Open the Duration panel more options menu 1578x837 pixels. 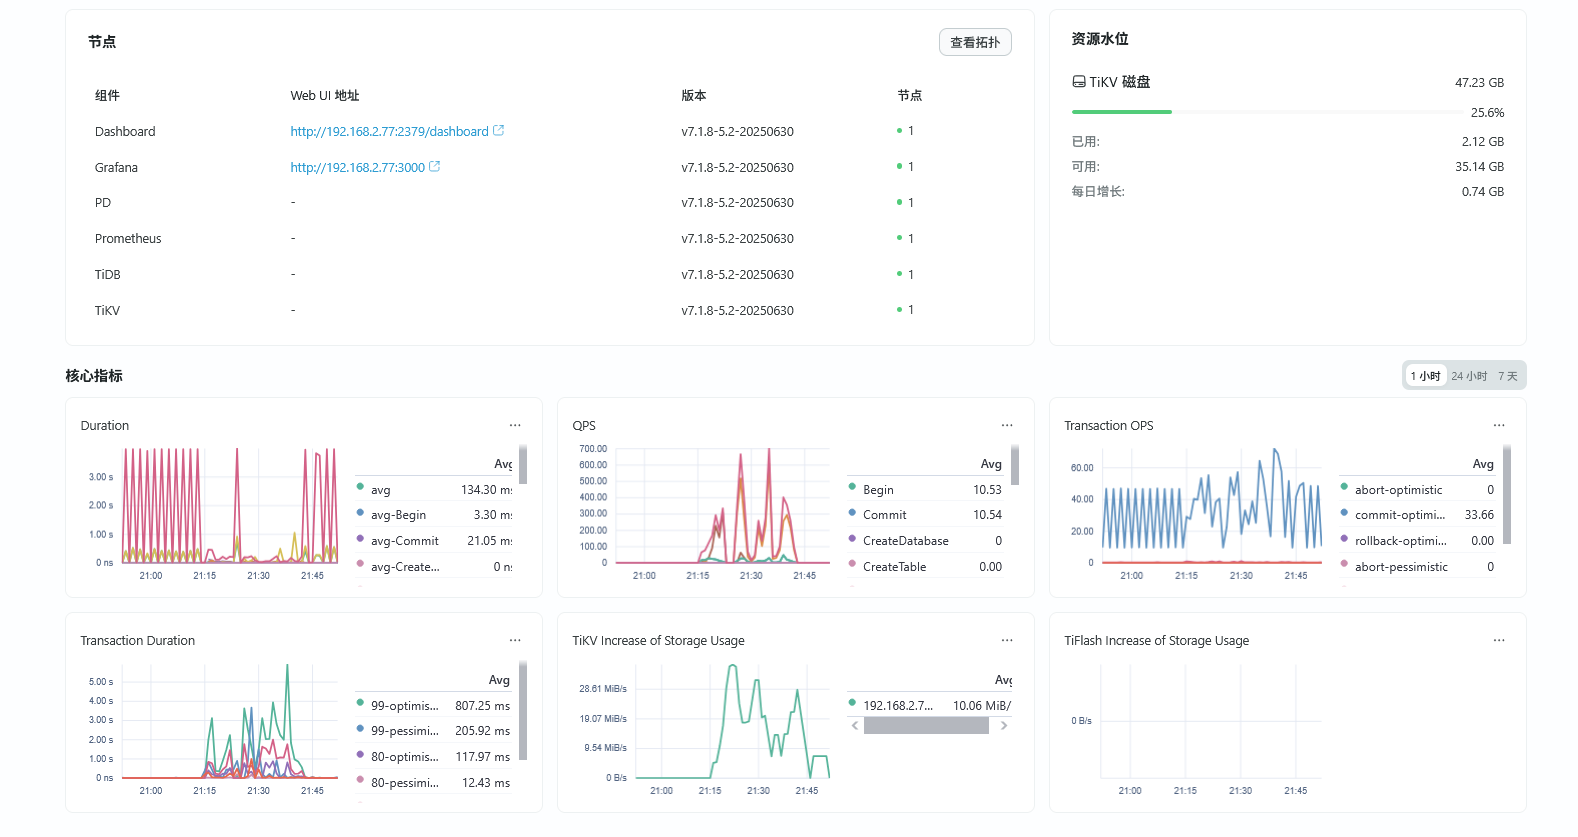[x=515, y=426]
